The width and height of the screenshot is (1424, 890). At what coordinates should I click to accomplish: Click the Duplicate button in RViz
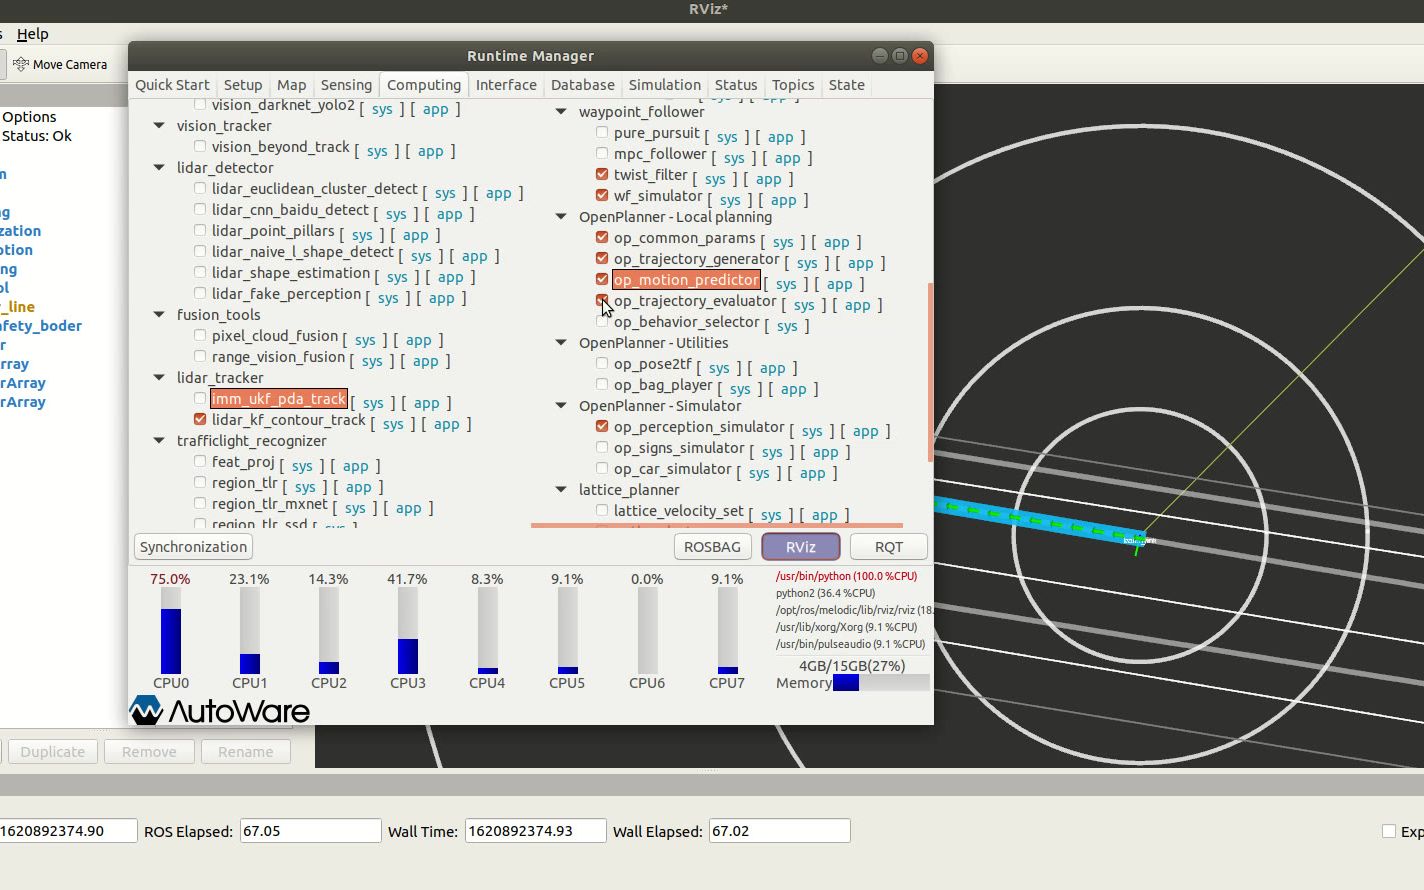tap(53, 752)
